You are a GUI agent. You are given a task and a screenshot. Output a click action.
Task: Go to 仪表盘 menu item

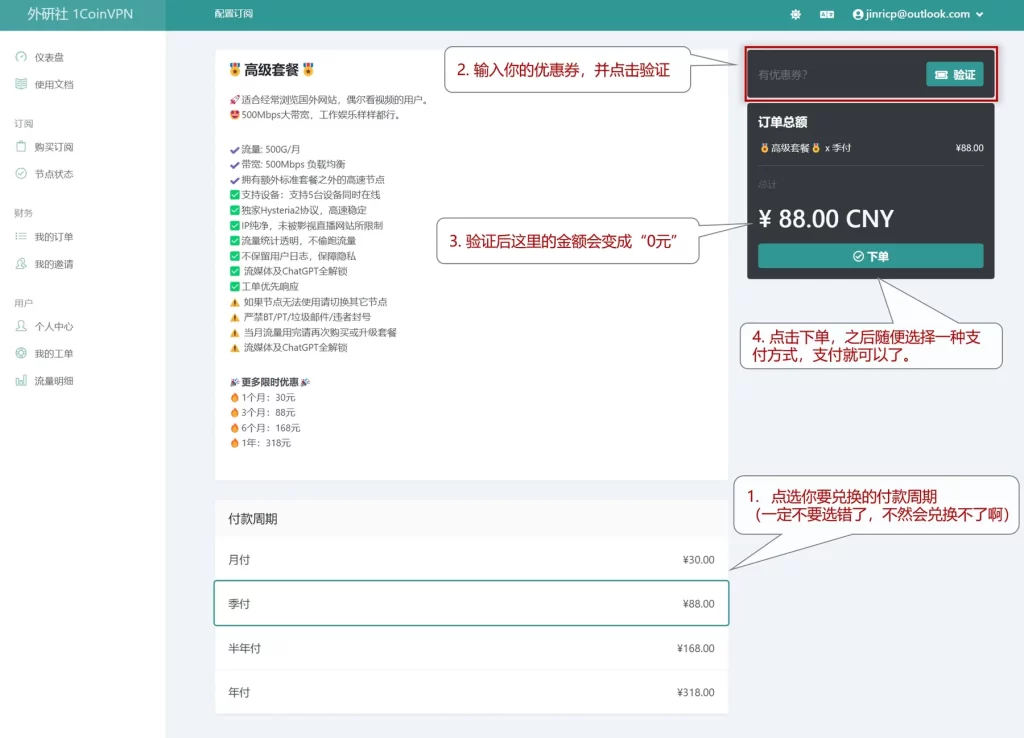[49, 57]
